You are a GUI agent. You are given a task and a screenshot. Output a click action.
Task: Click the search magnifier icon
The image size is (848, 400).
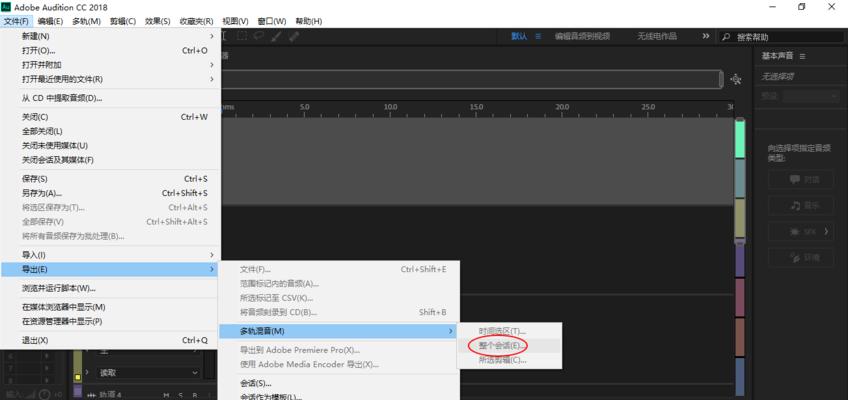[726, 37]
